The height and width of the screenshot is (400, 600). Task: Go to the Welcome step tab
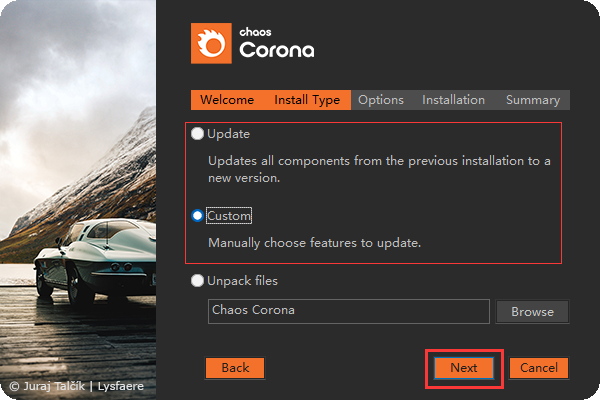point(226,100)
